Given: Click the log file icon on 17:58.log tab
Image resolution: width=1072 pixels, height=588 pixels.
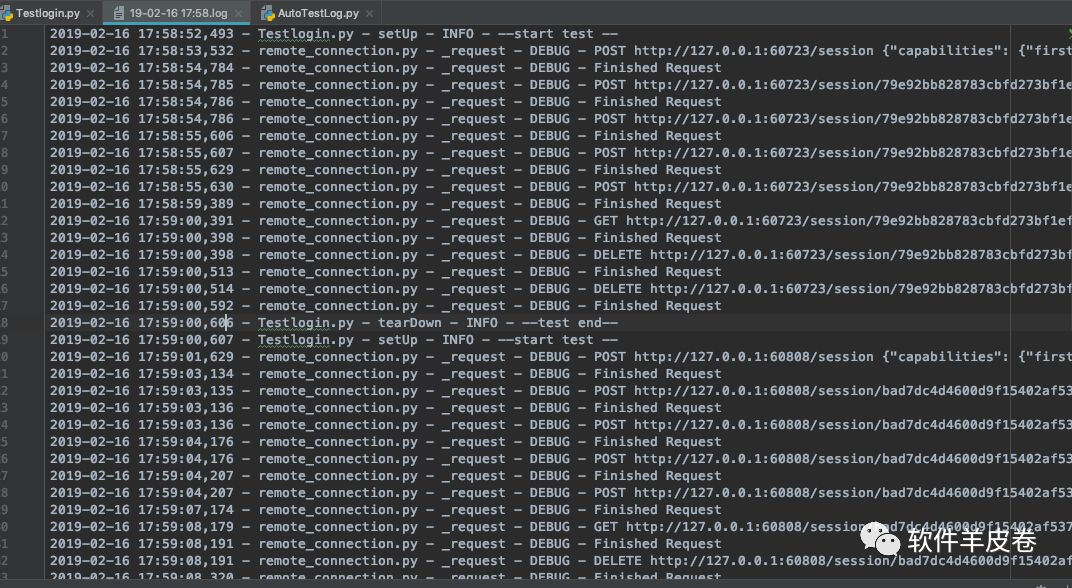Looking at the screenshot, I should [x=119, y=12].
